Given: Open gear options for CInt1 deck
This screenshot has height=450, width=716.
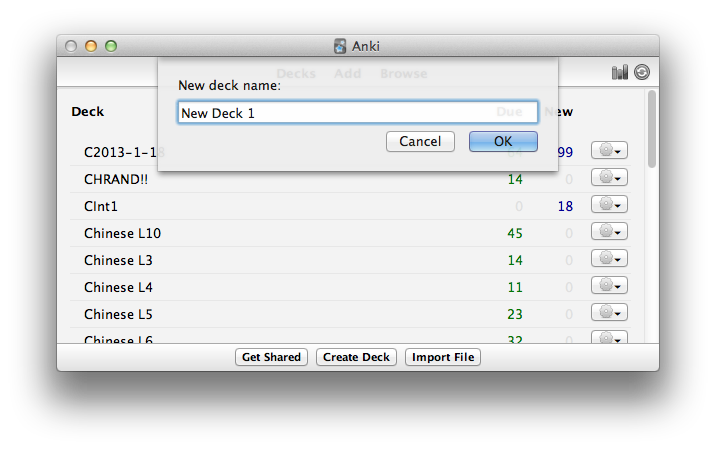Looking at the screenshot, I should click(x=609, y=204).
